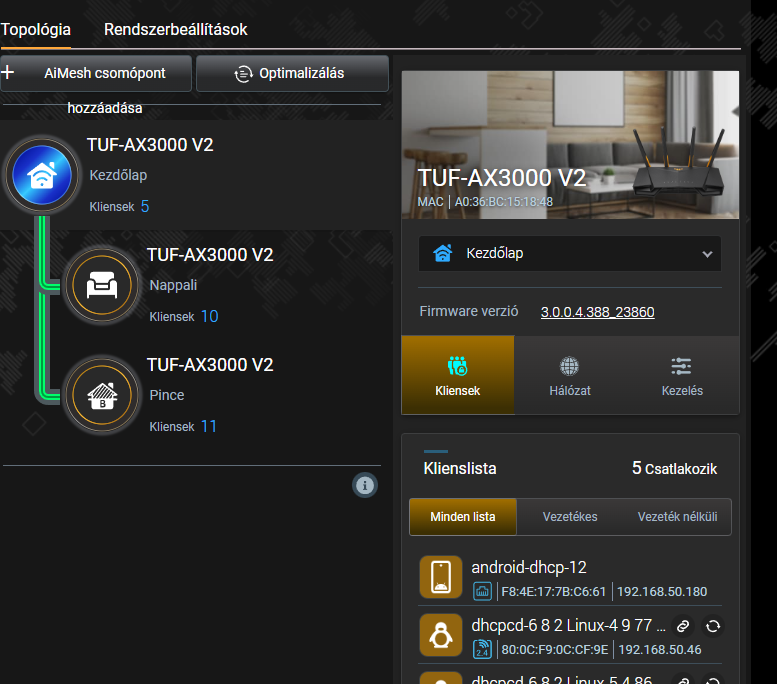Select MAC address F8:4E:17:7B:C6:61

[x=554, y=591]
